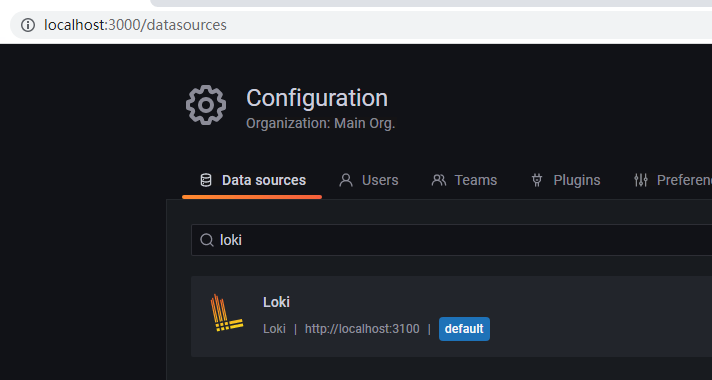This screenshot has width=712, height=380.
Task: Select the Data sources tab
Action: tap(252, 180)
